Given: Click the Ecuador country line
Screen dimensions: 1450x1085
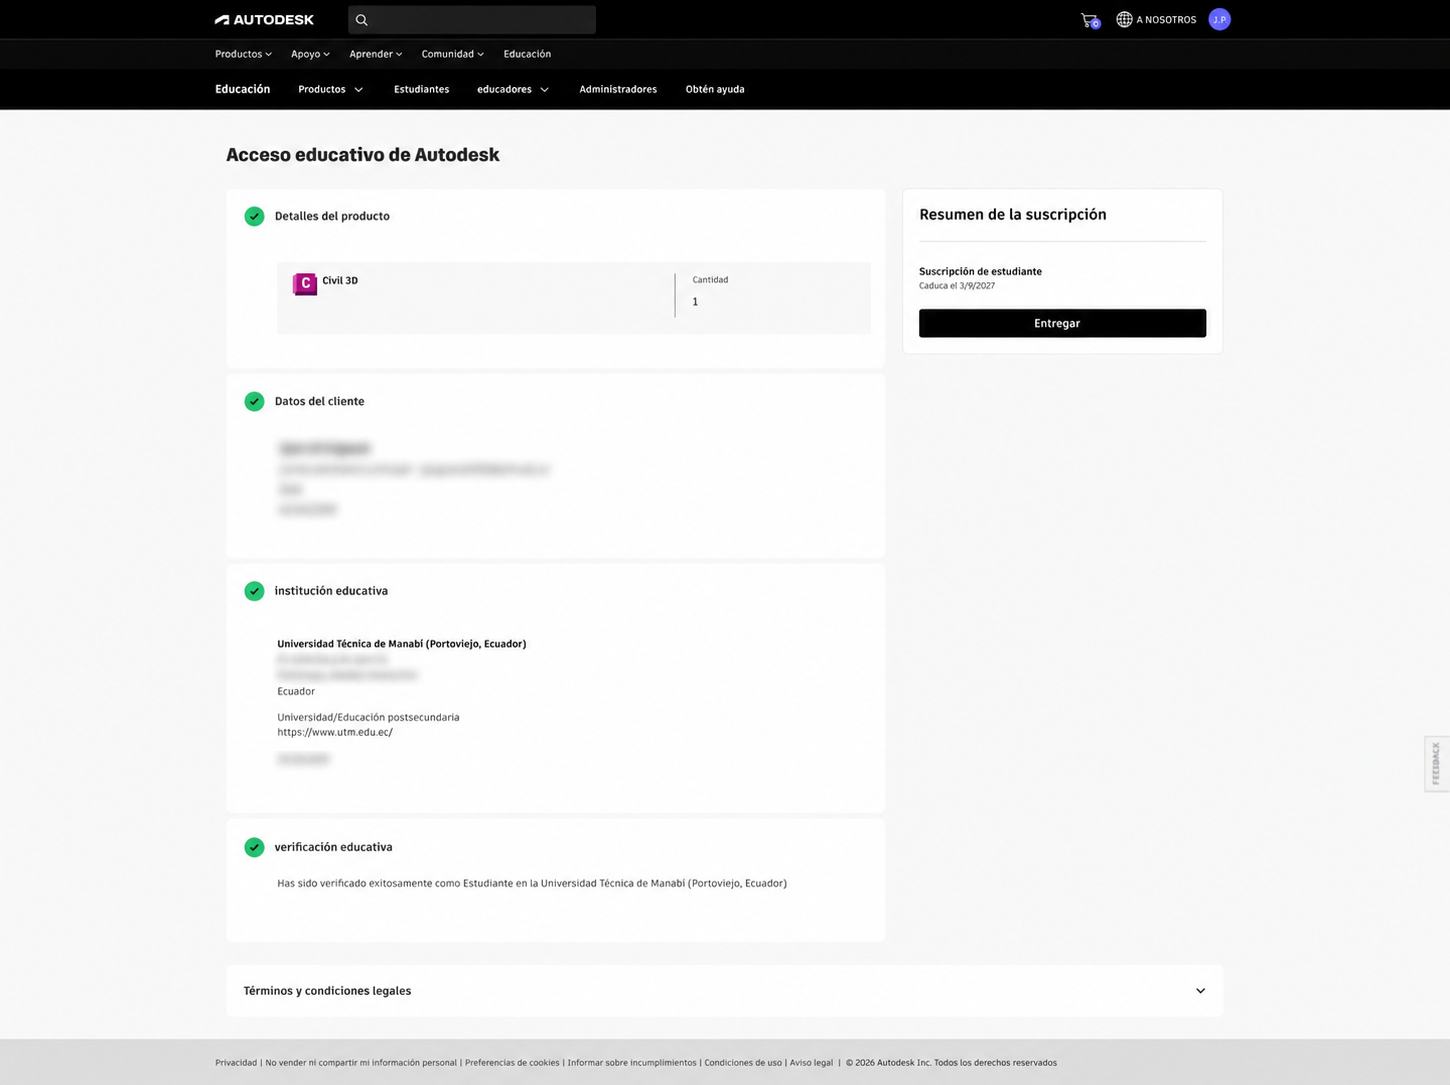Looking at the screenshot, I should pyautogui.click(x=296, y=691).
